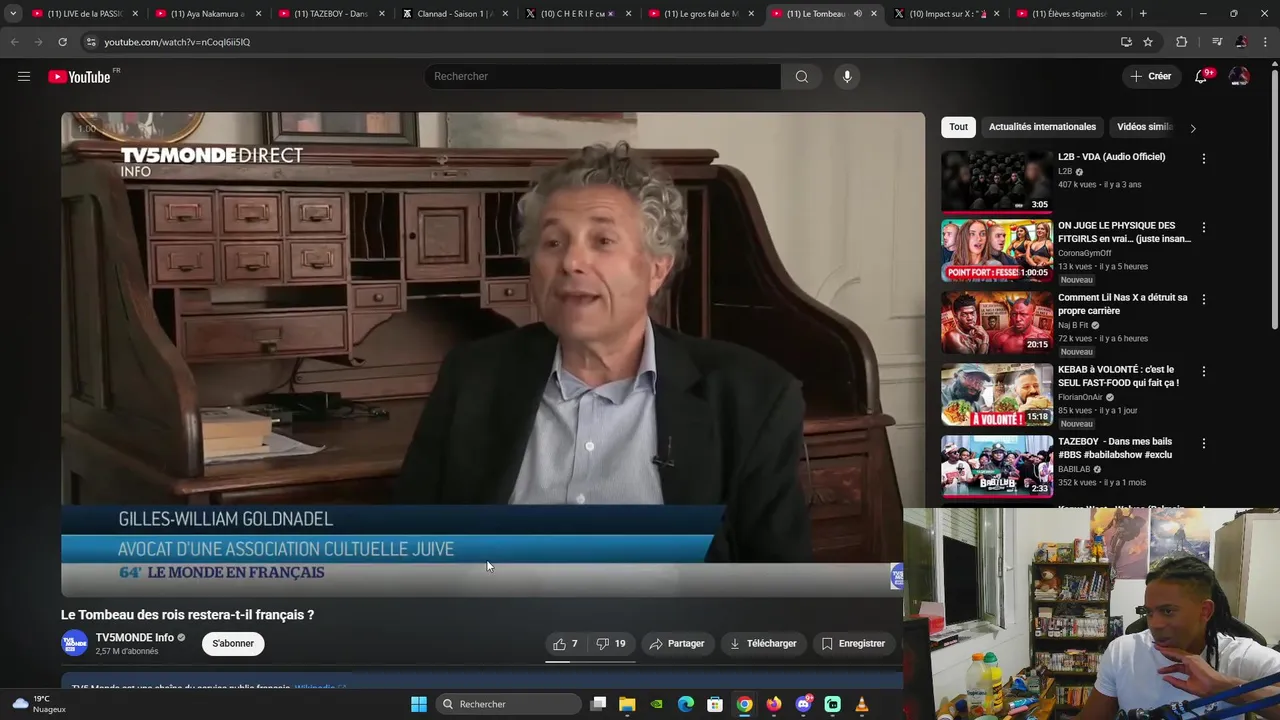Open Firefox from the taskbar

coord(774,704)
